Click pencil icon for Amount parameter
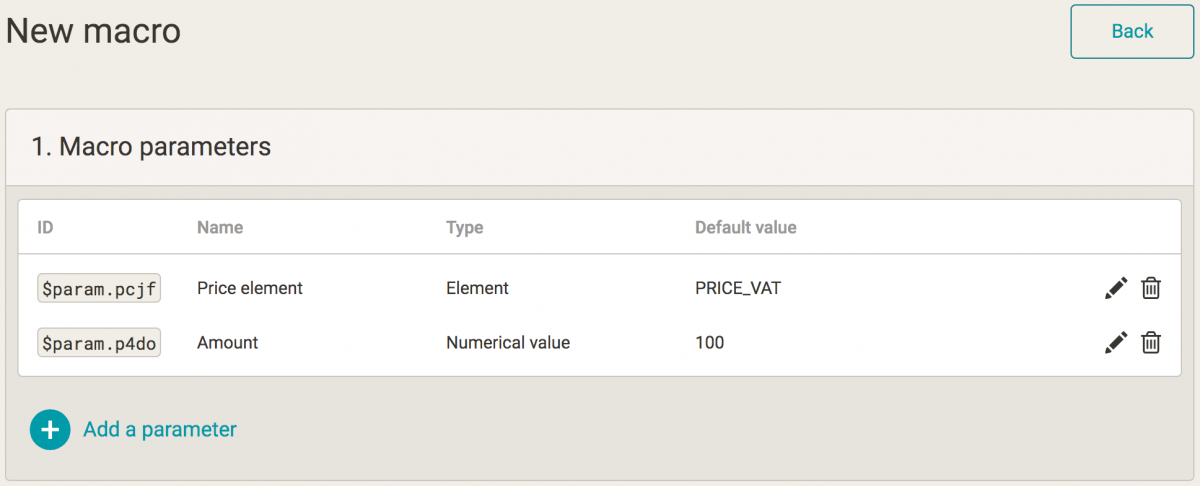This screenshot has height=486, width=1200. coord(1116,343)
